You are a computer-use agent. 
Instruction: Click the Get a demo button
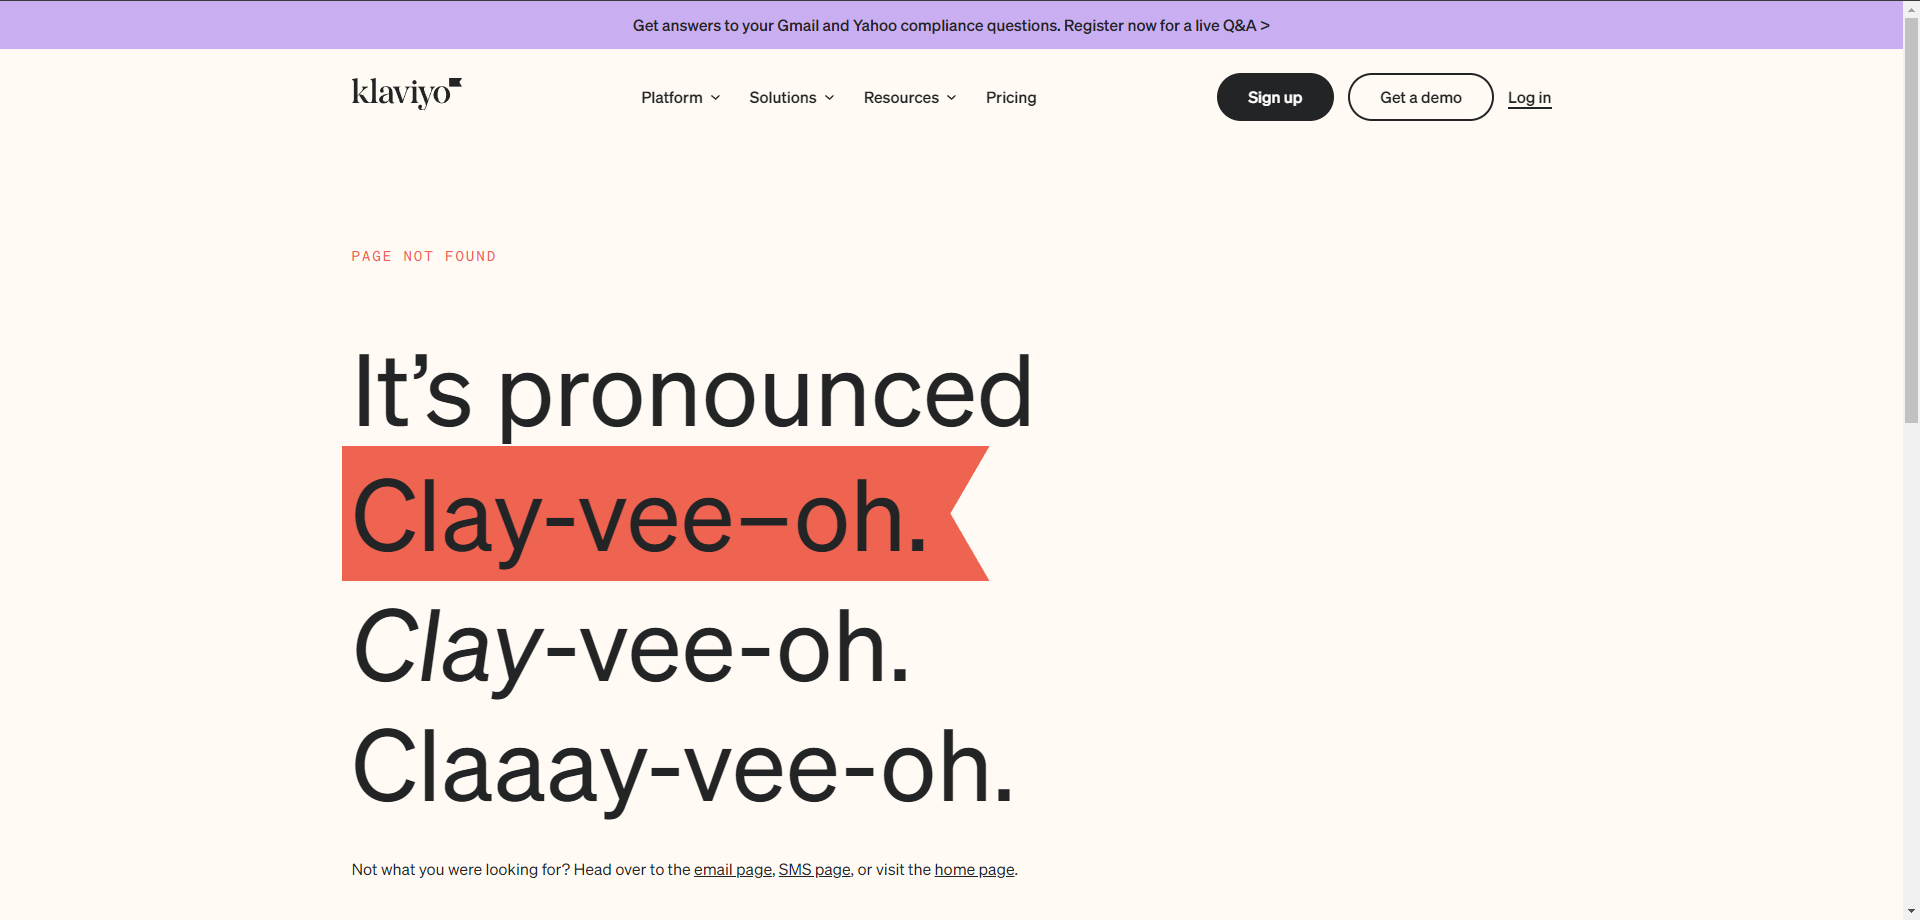pos(1420,97)
